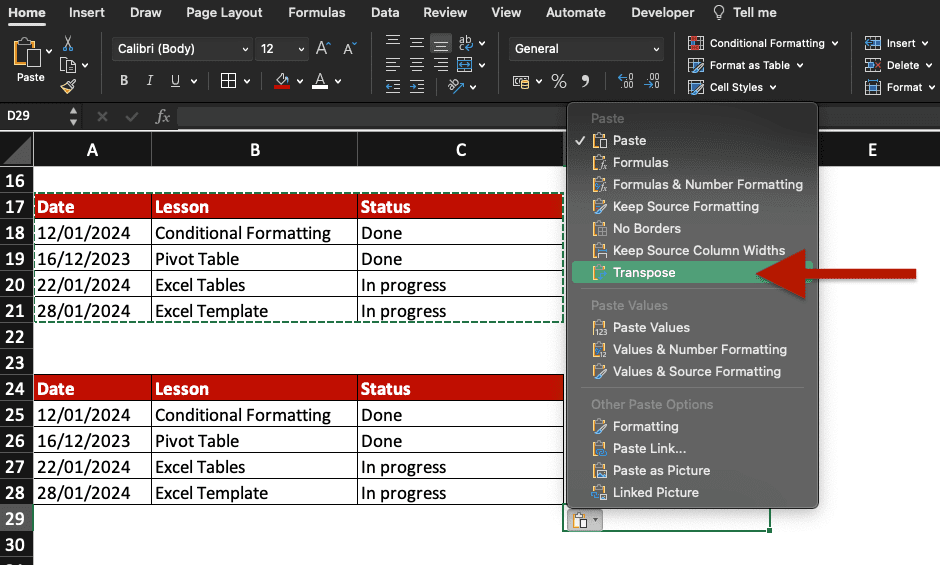Click the Comma Style icon
The height and width of the screenshot is (565, 940).
(x=586, y=81)
